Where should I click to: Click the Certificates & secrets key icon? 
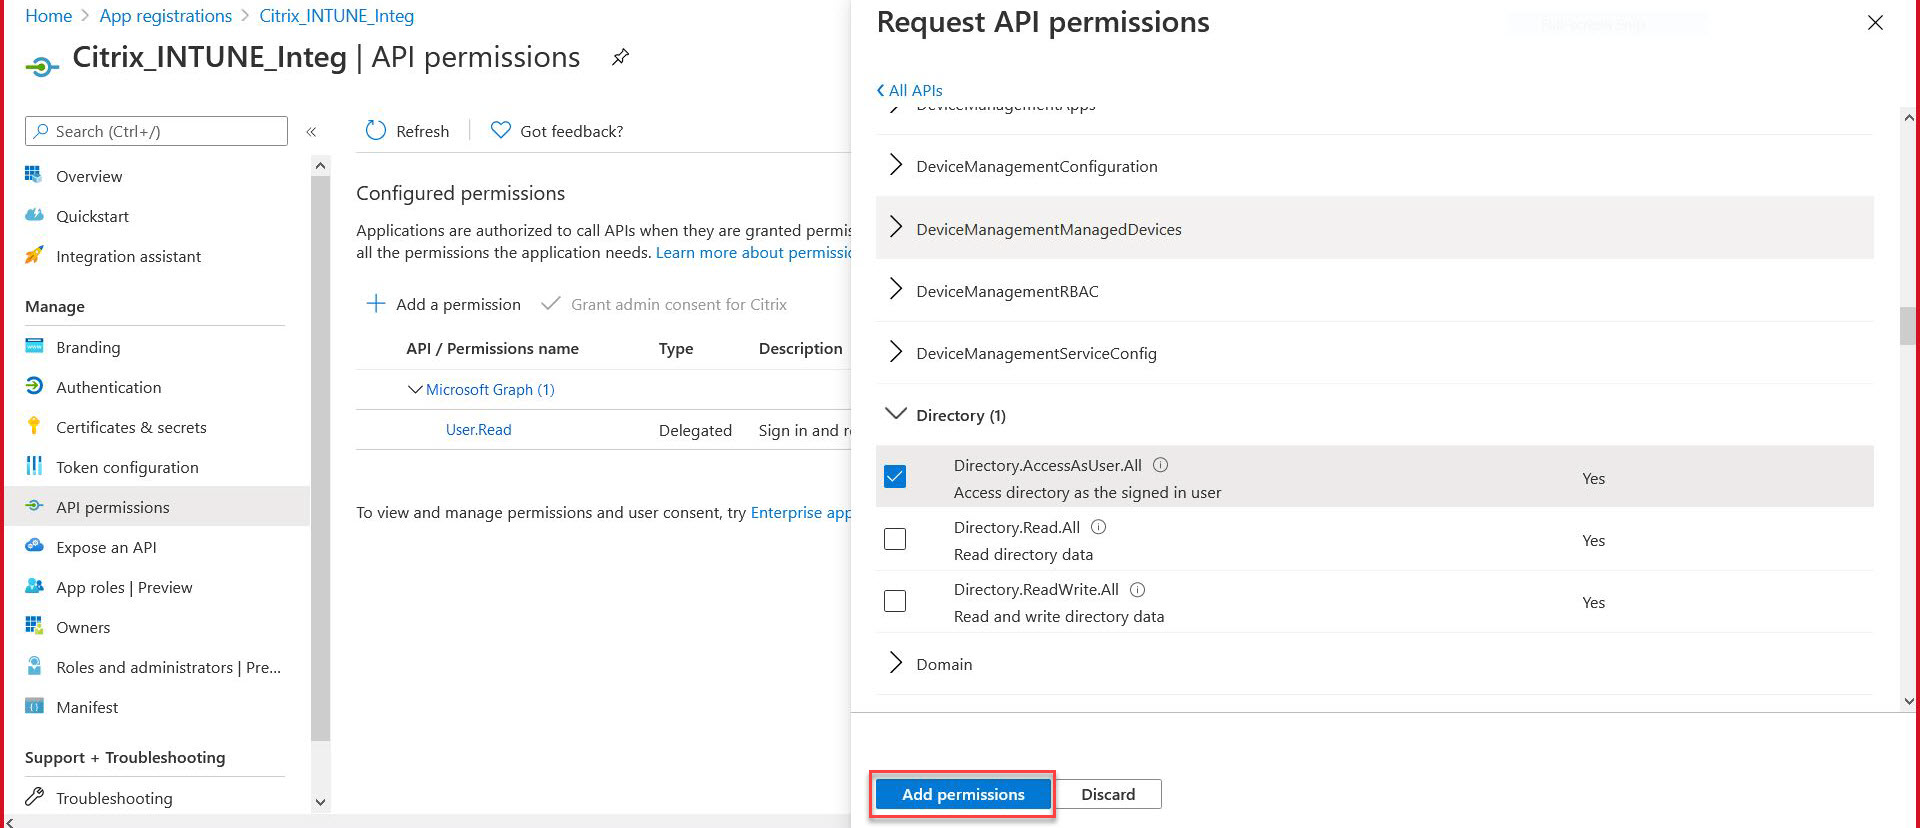[34, 426]
